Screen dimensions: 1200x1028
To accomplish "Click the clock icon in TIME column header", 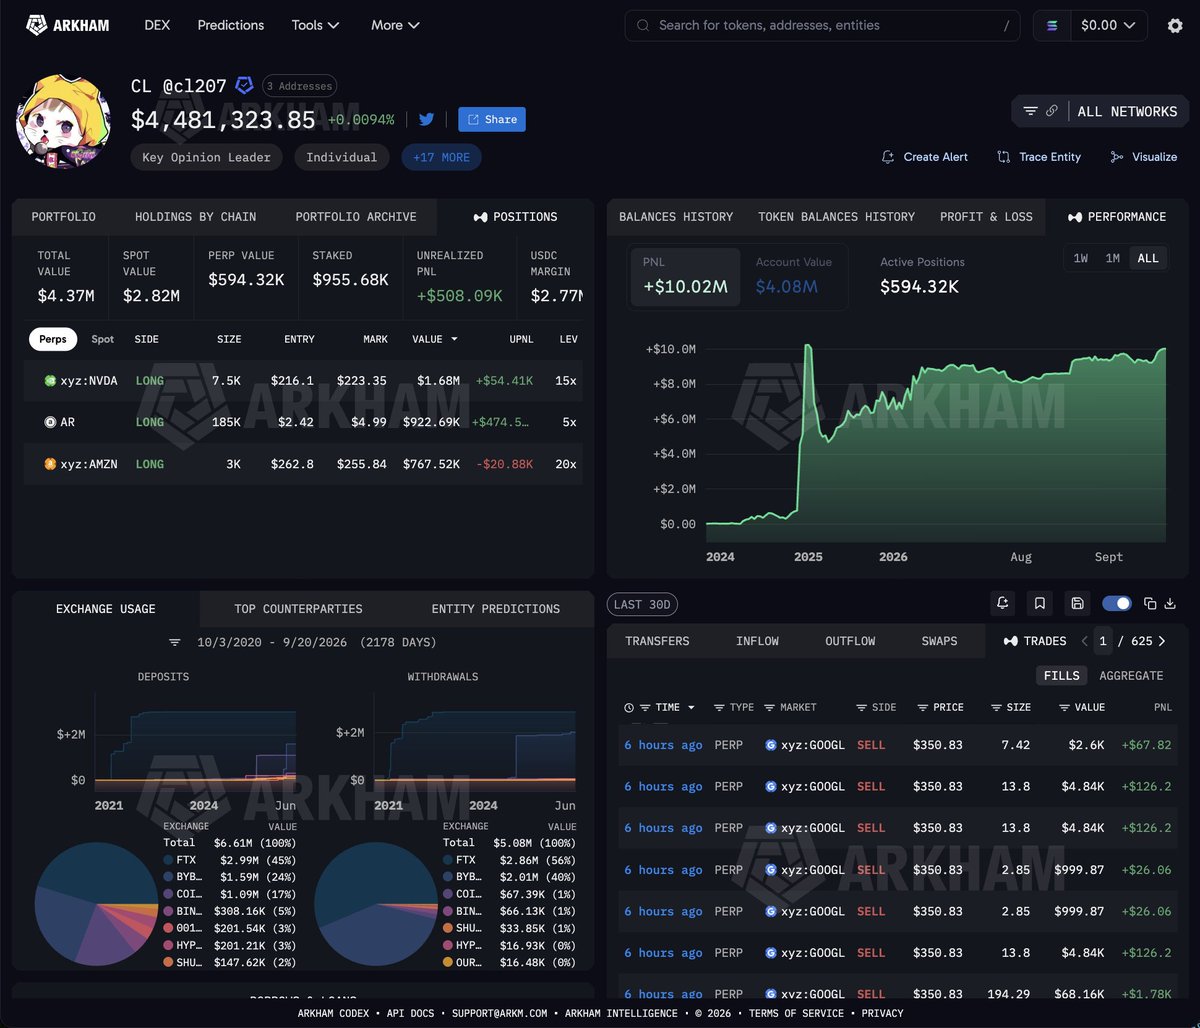I will coord(629,707).
